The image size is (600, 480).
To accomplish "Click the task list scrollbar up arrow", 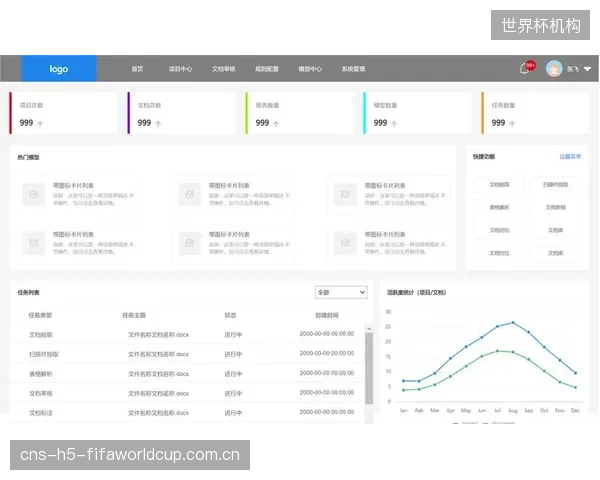I will coord(369,329).
